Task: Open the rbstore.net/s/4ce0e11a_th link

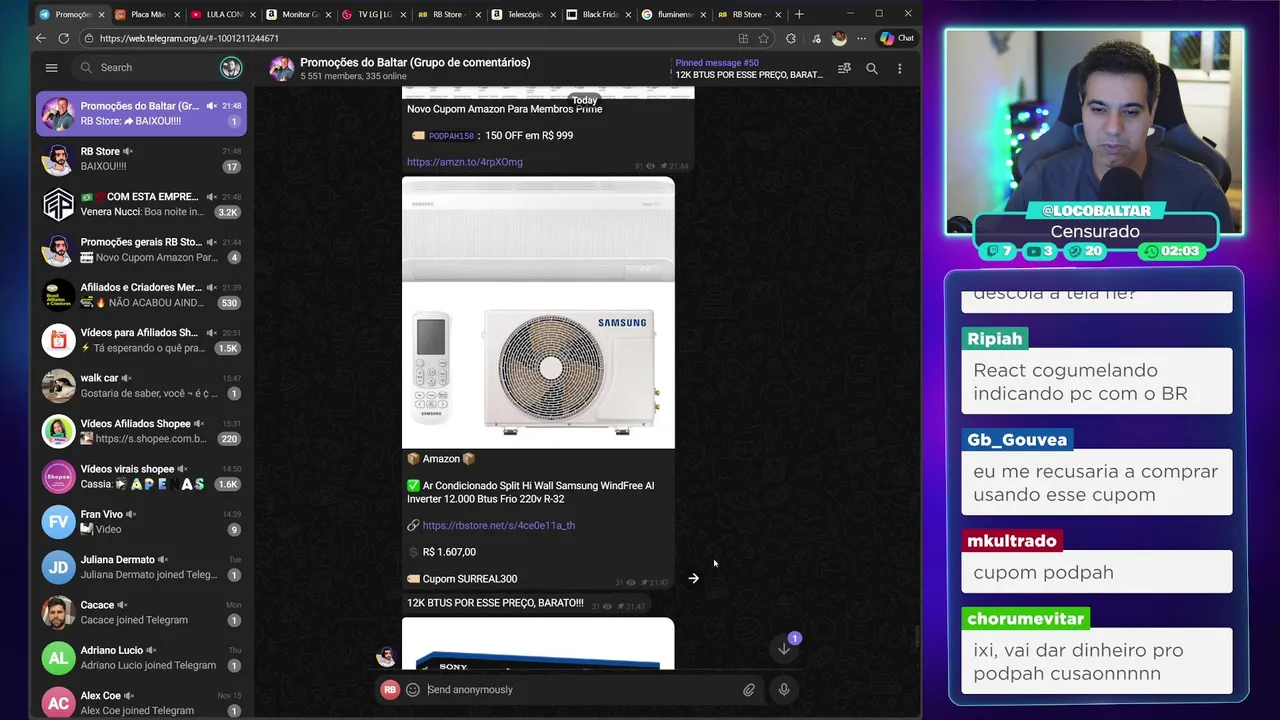Action: coord(498,525)
